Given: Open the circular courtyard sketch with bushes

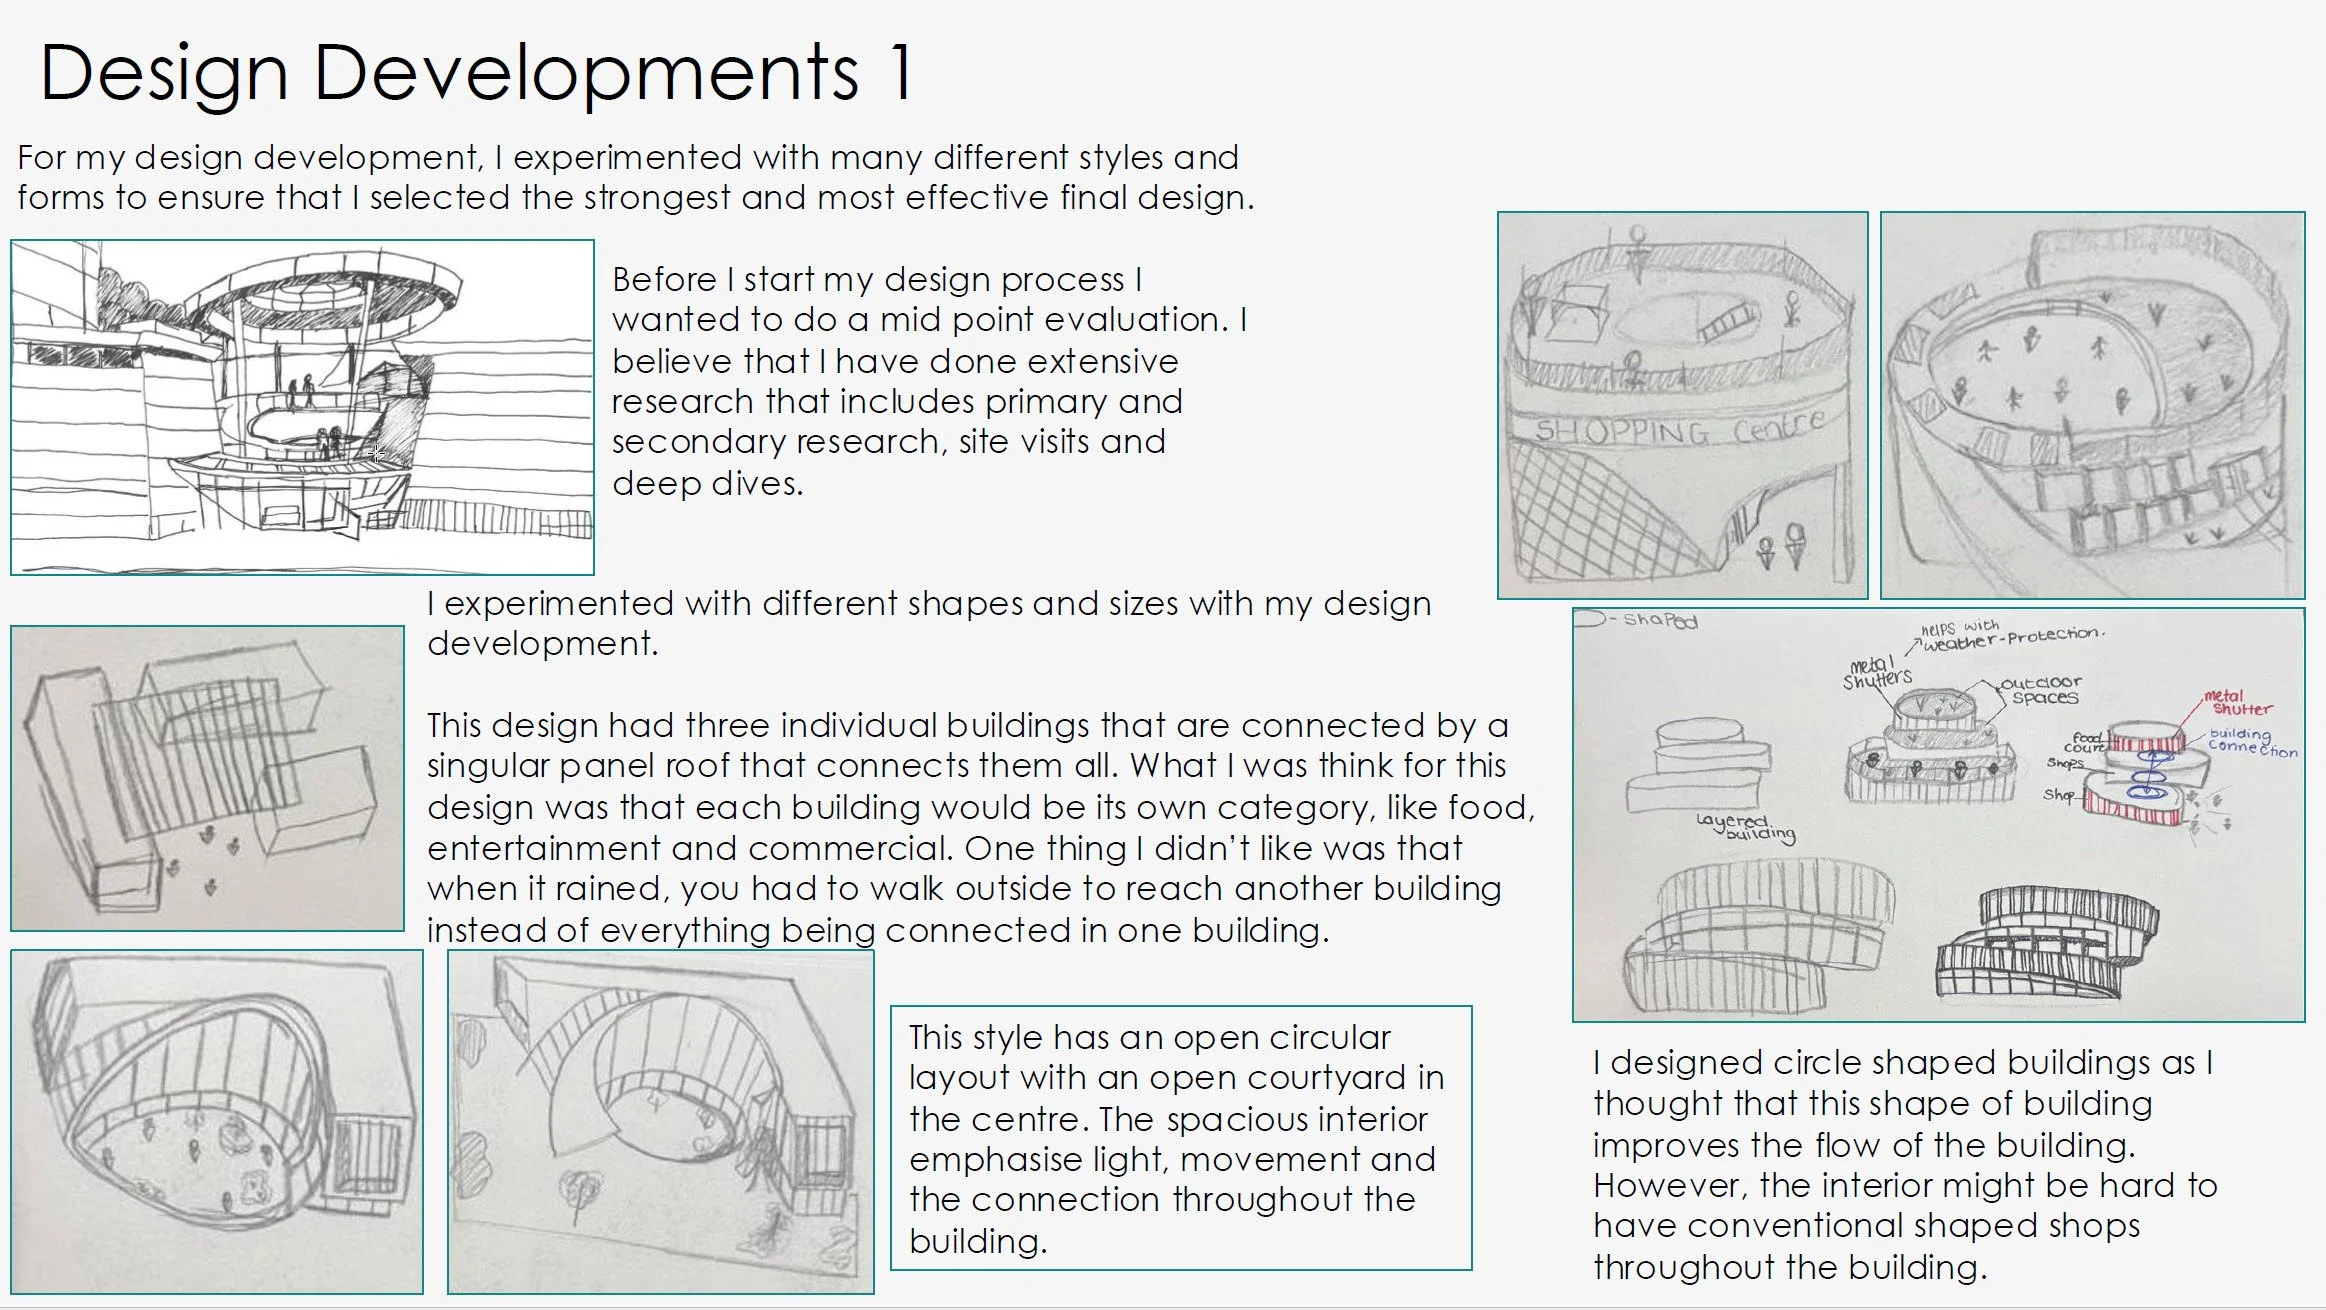Looking at the screenshot, I should pyautogui.click(x=216, y=1121).
